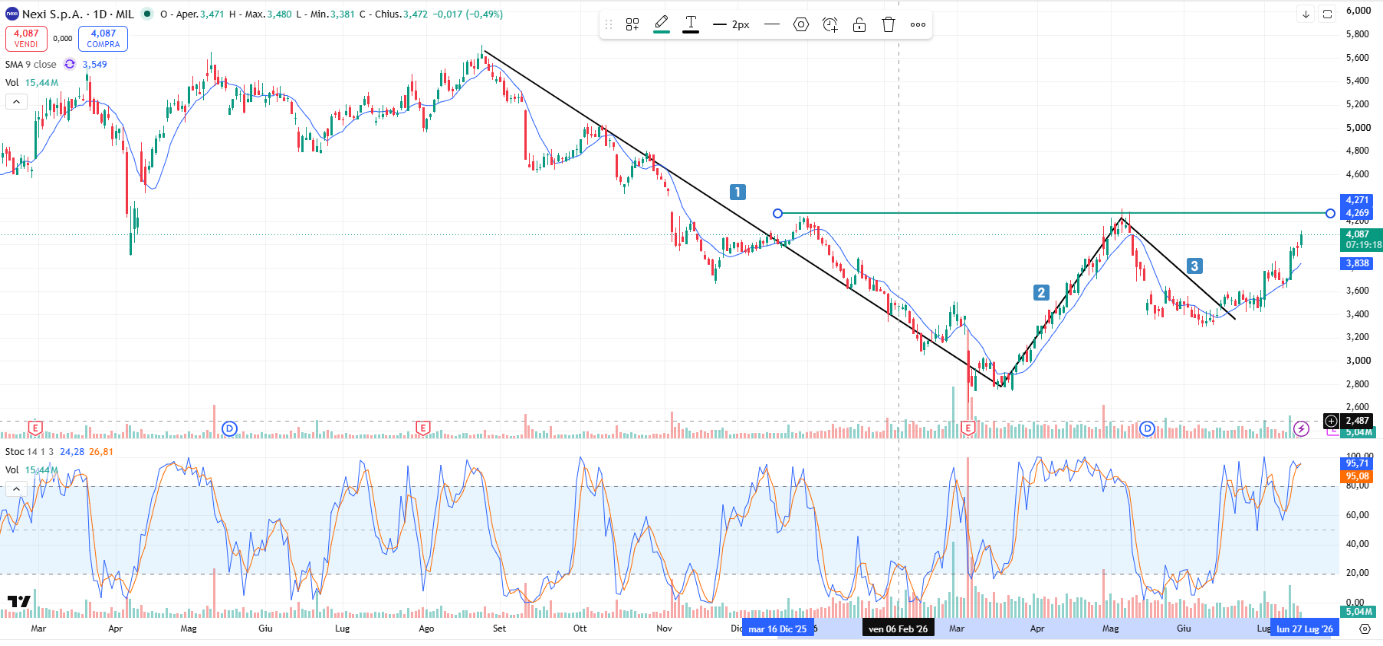Click the VENDI sell button
This screenshot has width=1383, height=646.
(x=25, y=38)
